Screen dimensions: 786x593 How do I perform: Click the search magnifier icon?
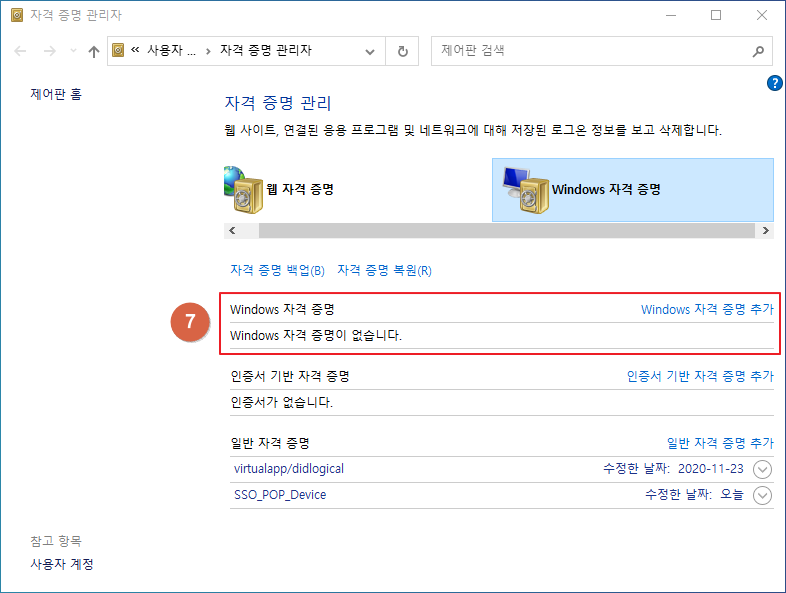tap(758, 51)
